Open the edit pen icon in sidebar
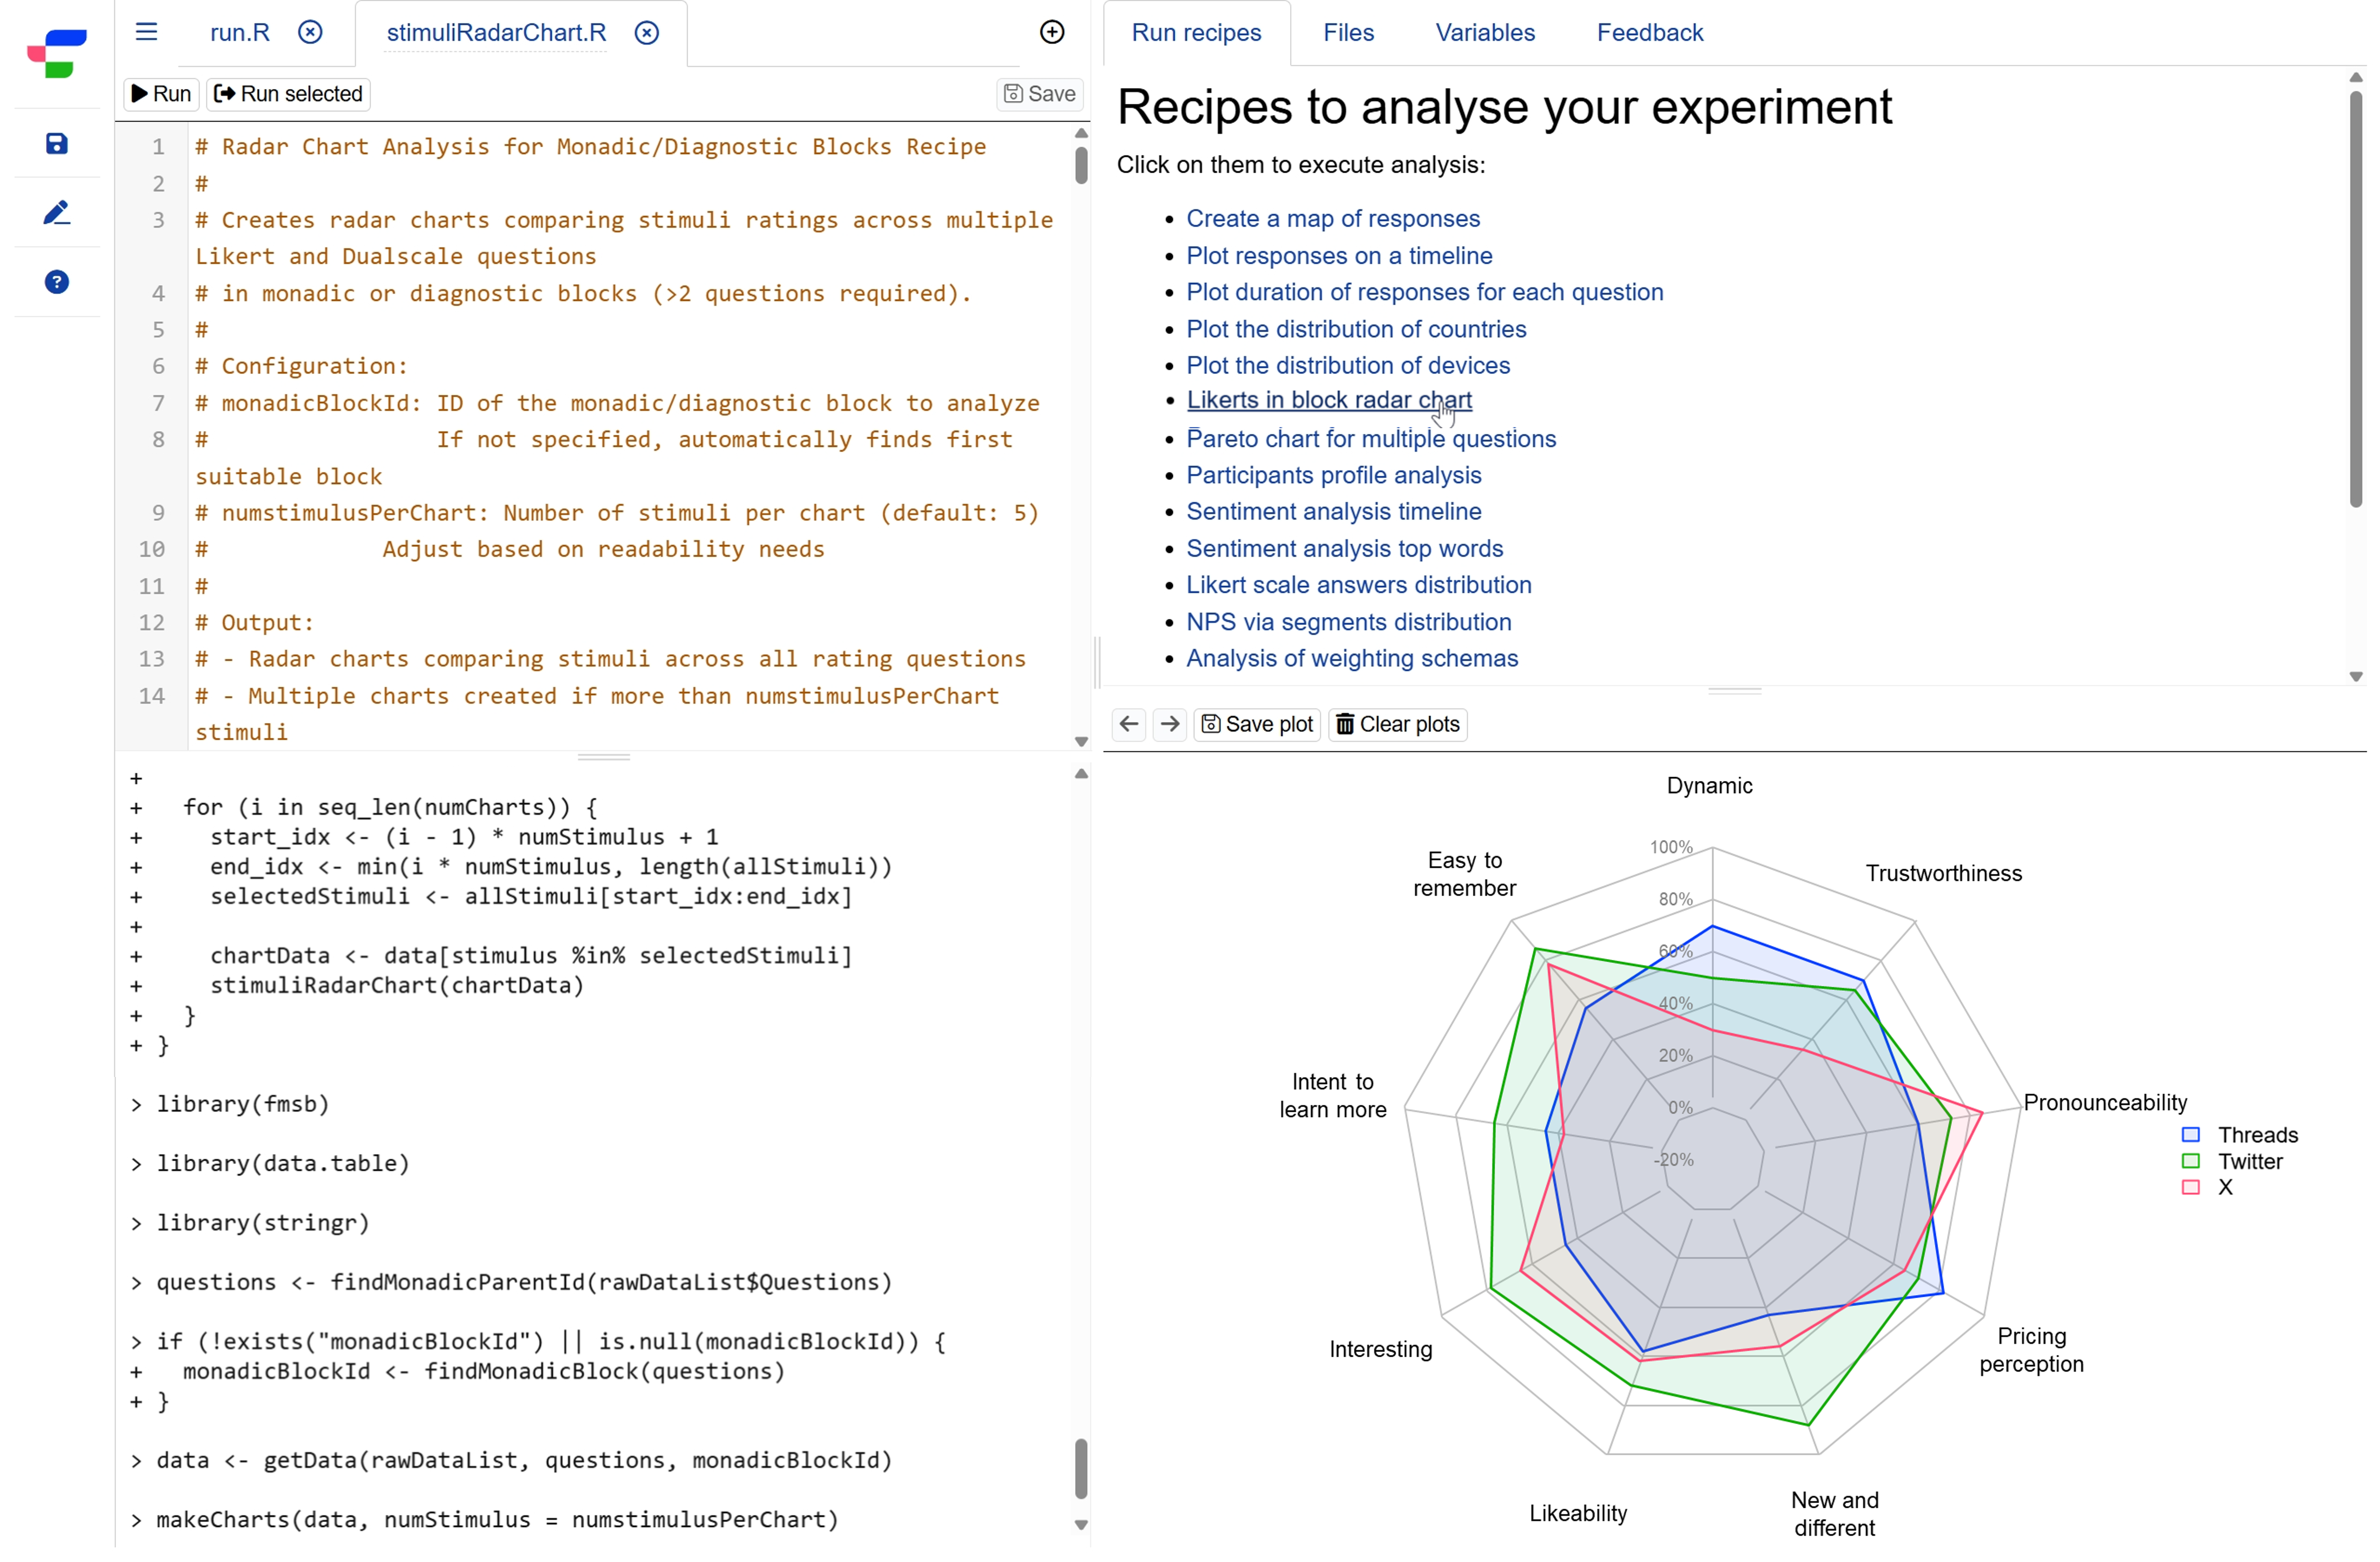The height and width of the screenshot is (1562, 2380). point(57,213)
